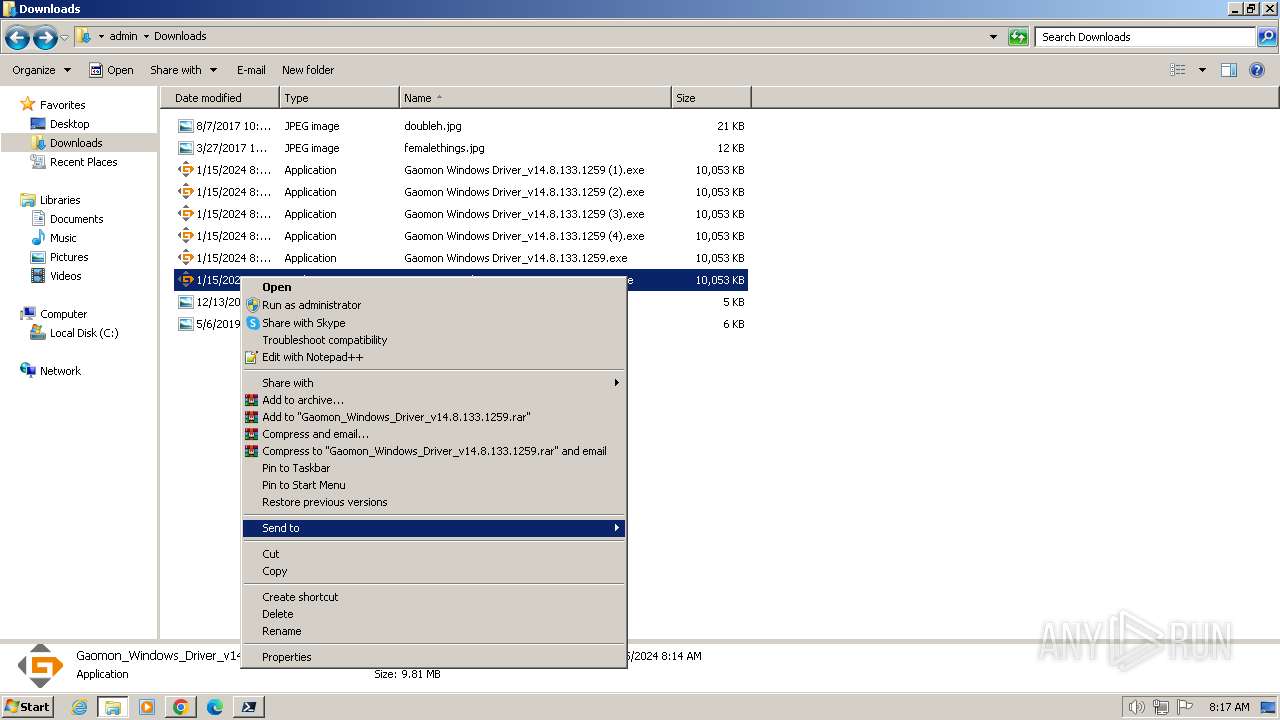Open the view options dropdown arrow
Viewport: 1280px width, 720px height.
pyautogui.click(x=1202, y=70)
